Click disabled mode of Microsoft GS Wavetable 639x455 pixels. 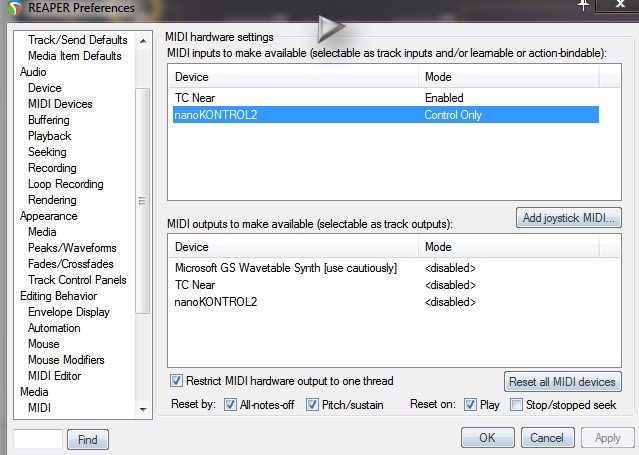[450, 268]
